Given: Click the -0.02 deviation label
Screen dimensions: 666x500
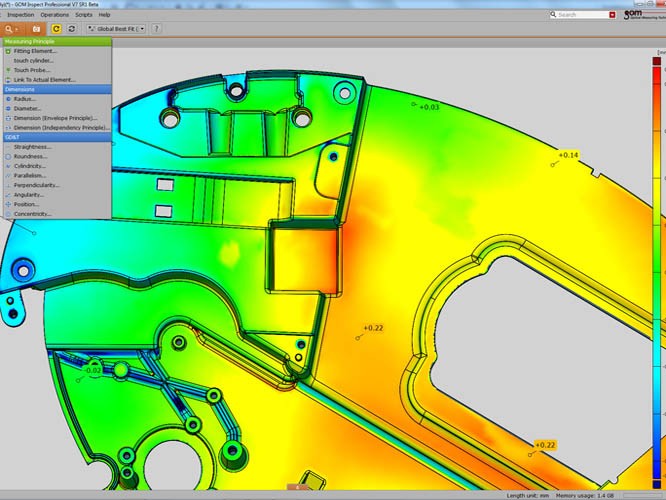Looking at the screenshot, I should click(93, 370).
